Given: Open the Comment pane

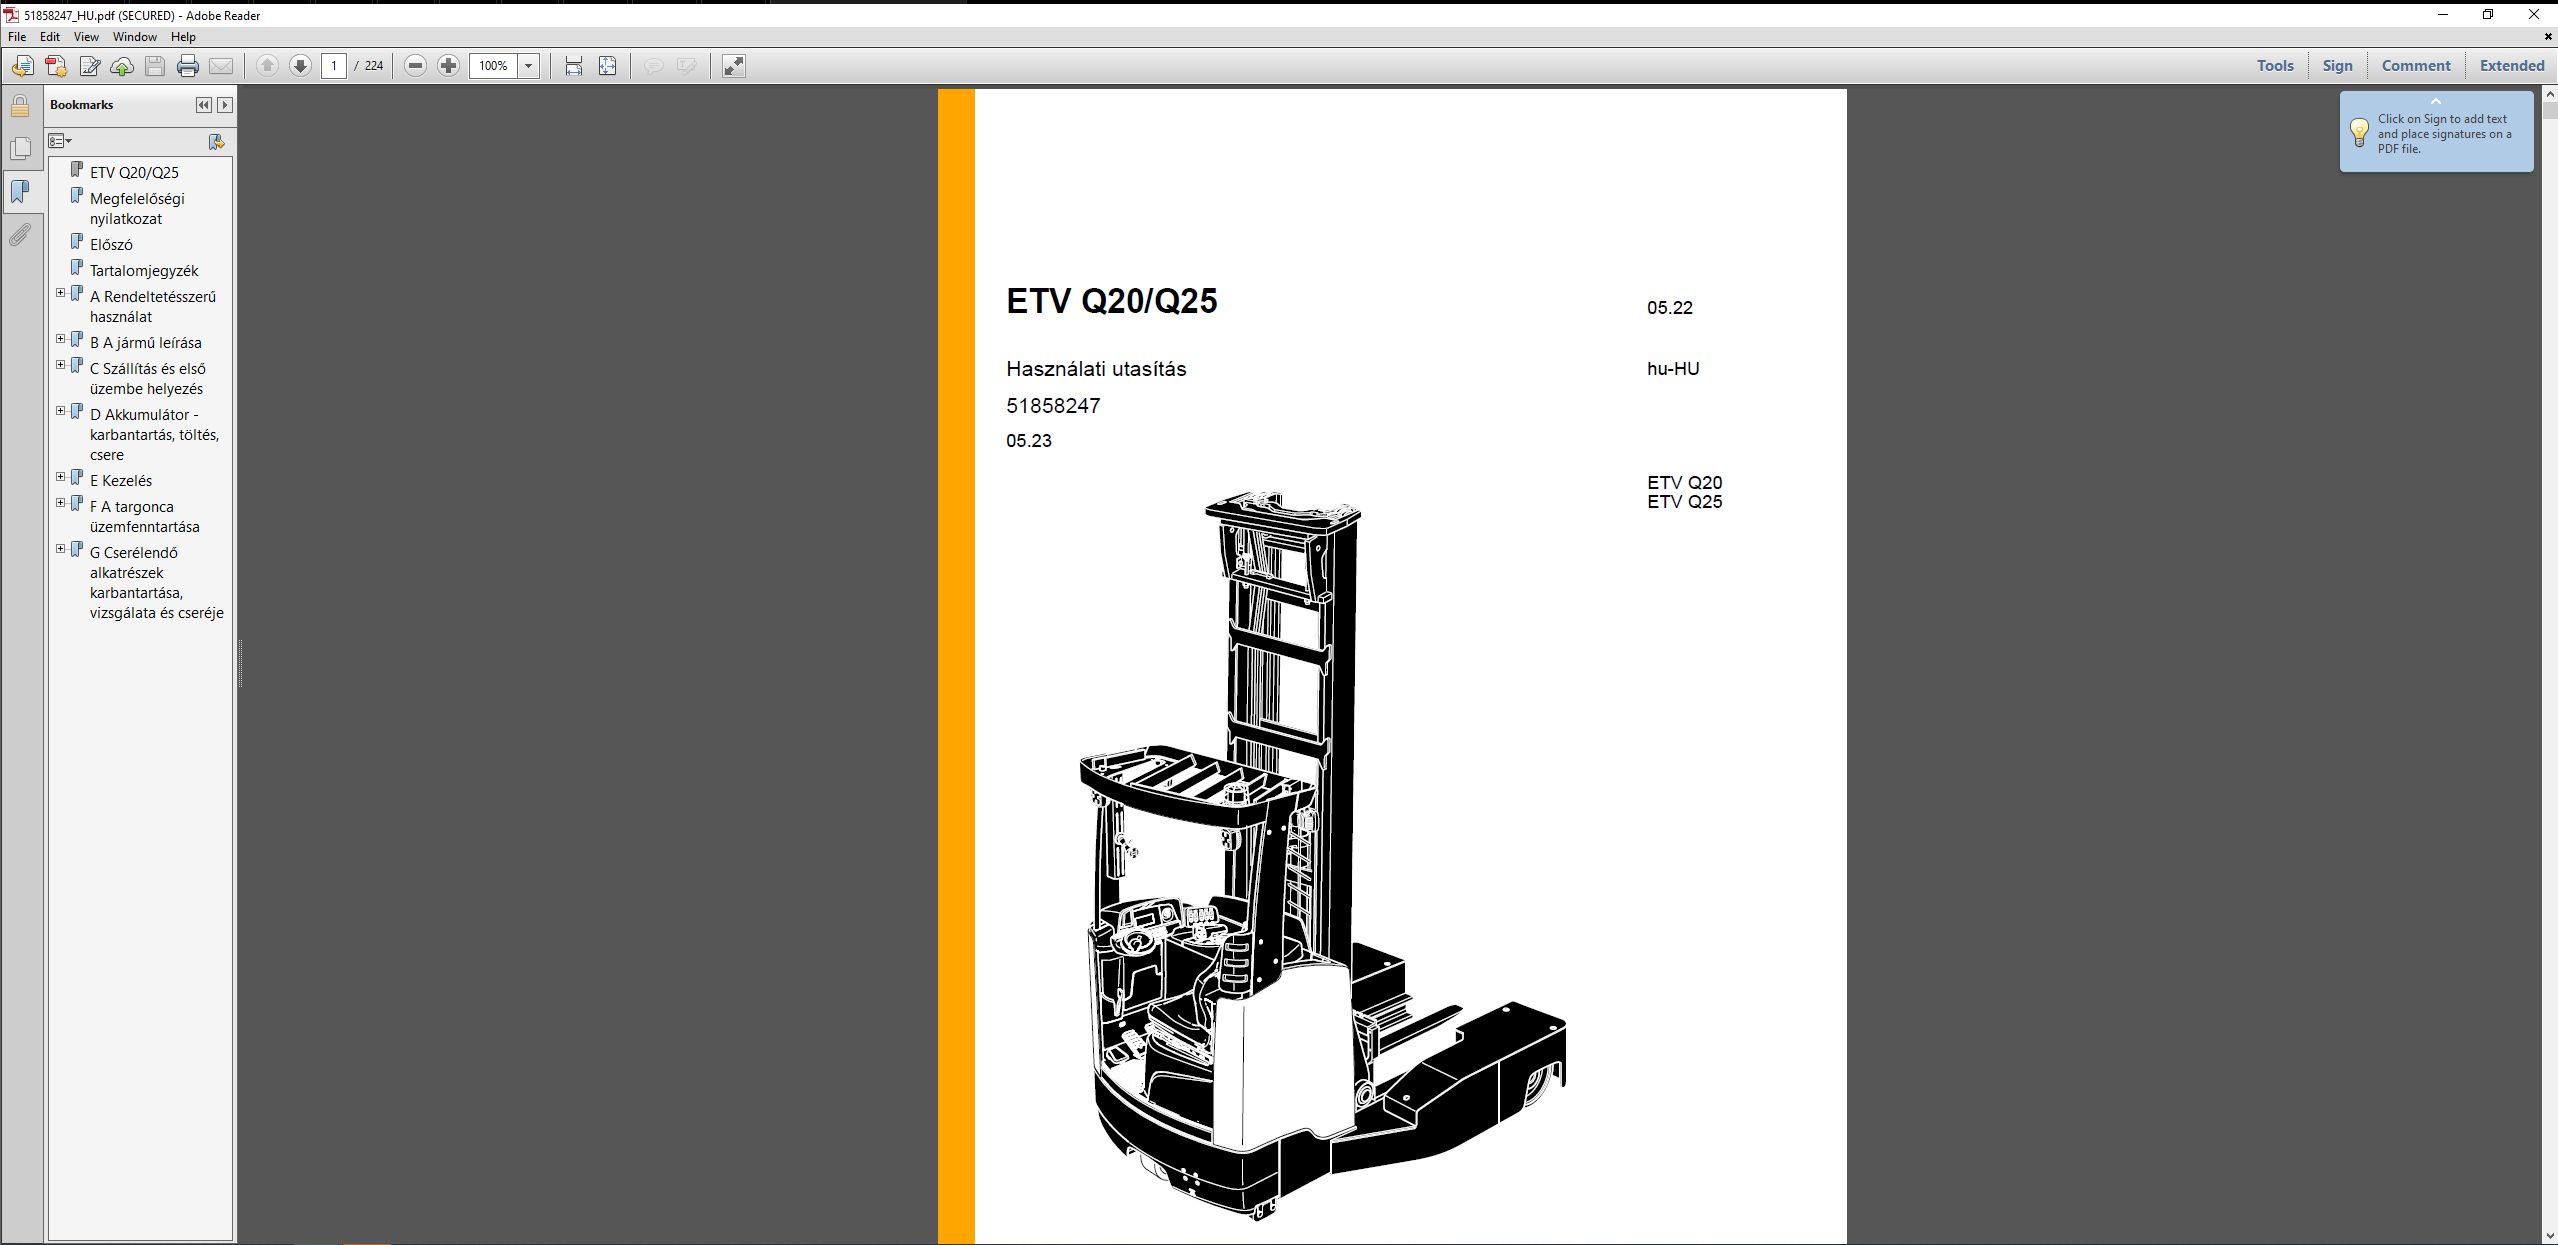Looking at the screenshot, I should 2416,66.
